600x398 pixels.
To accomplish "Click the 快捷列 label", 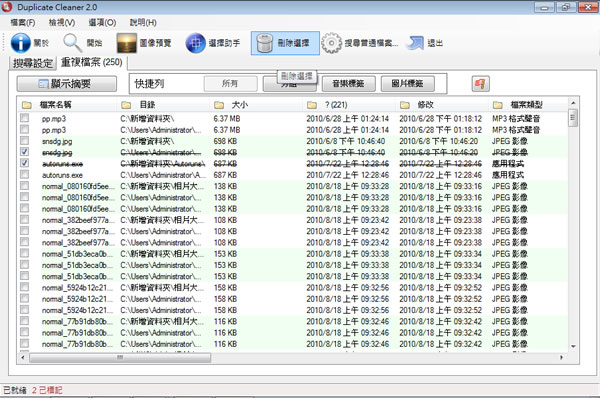I will point(150,84).
